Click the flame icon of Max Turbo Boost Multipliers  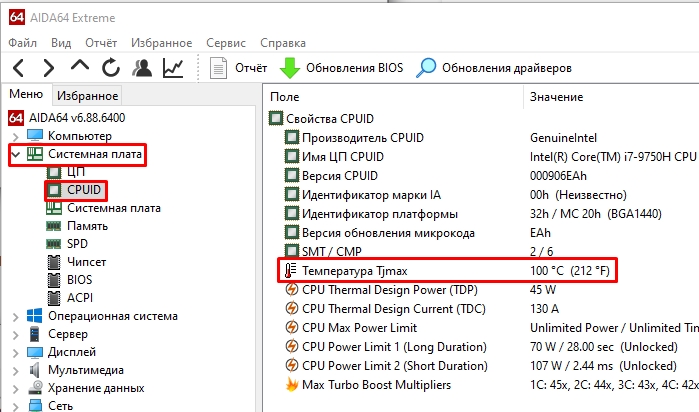coord(292,385)
